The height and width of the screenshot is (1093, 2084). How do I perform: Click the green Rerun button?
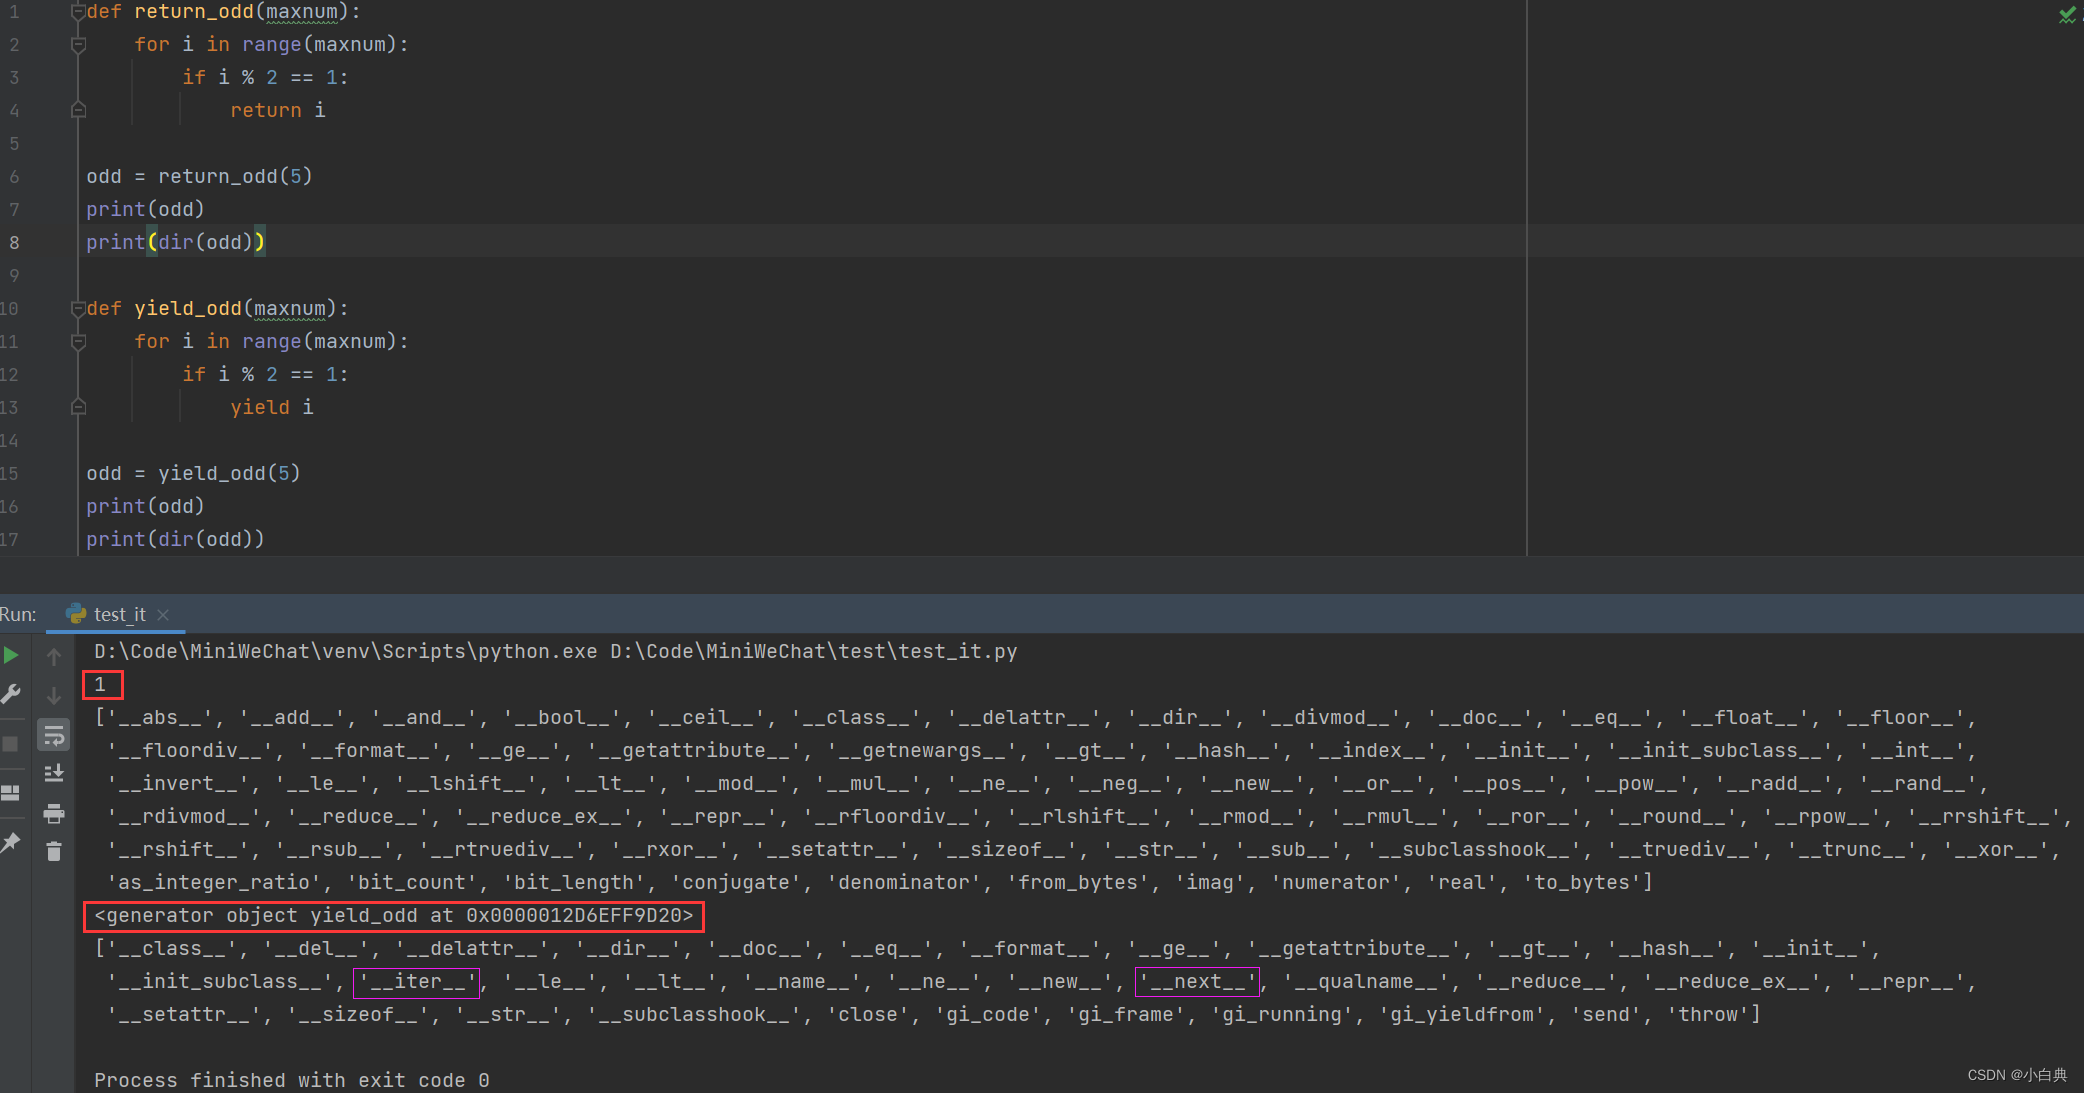point(11,656)
